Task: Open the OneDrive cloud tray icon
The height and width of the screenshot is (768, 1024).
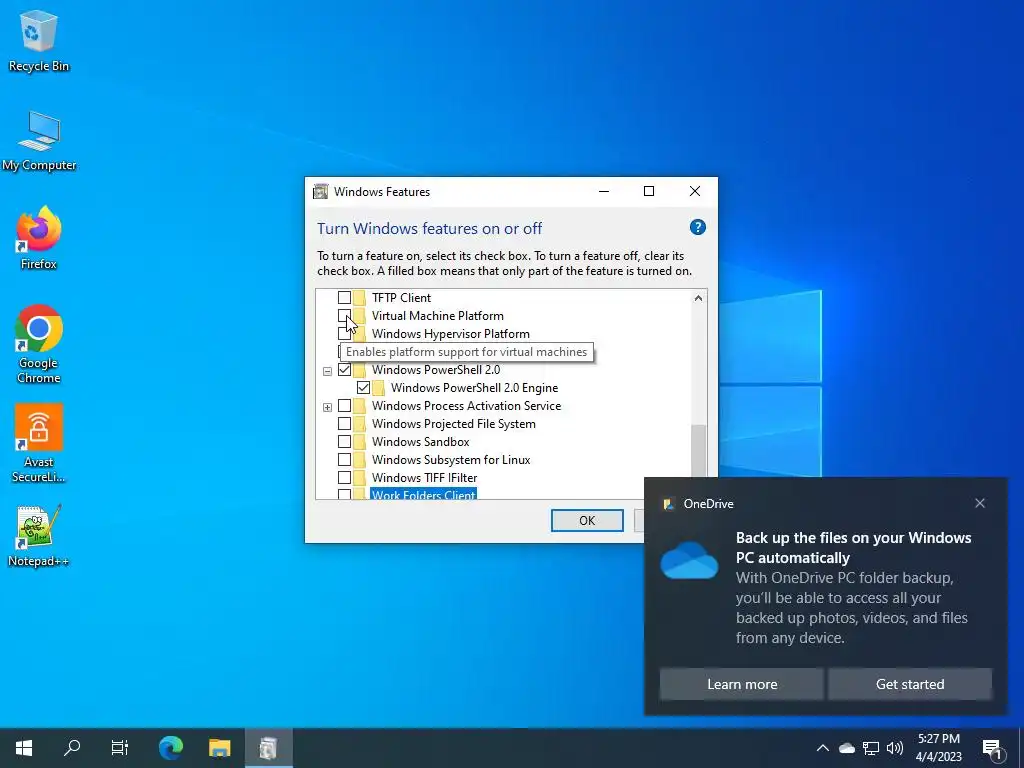Action: 847,748
